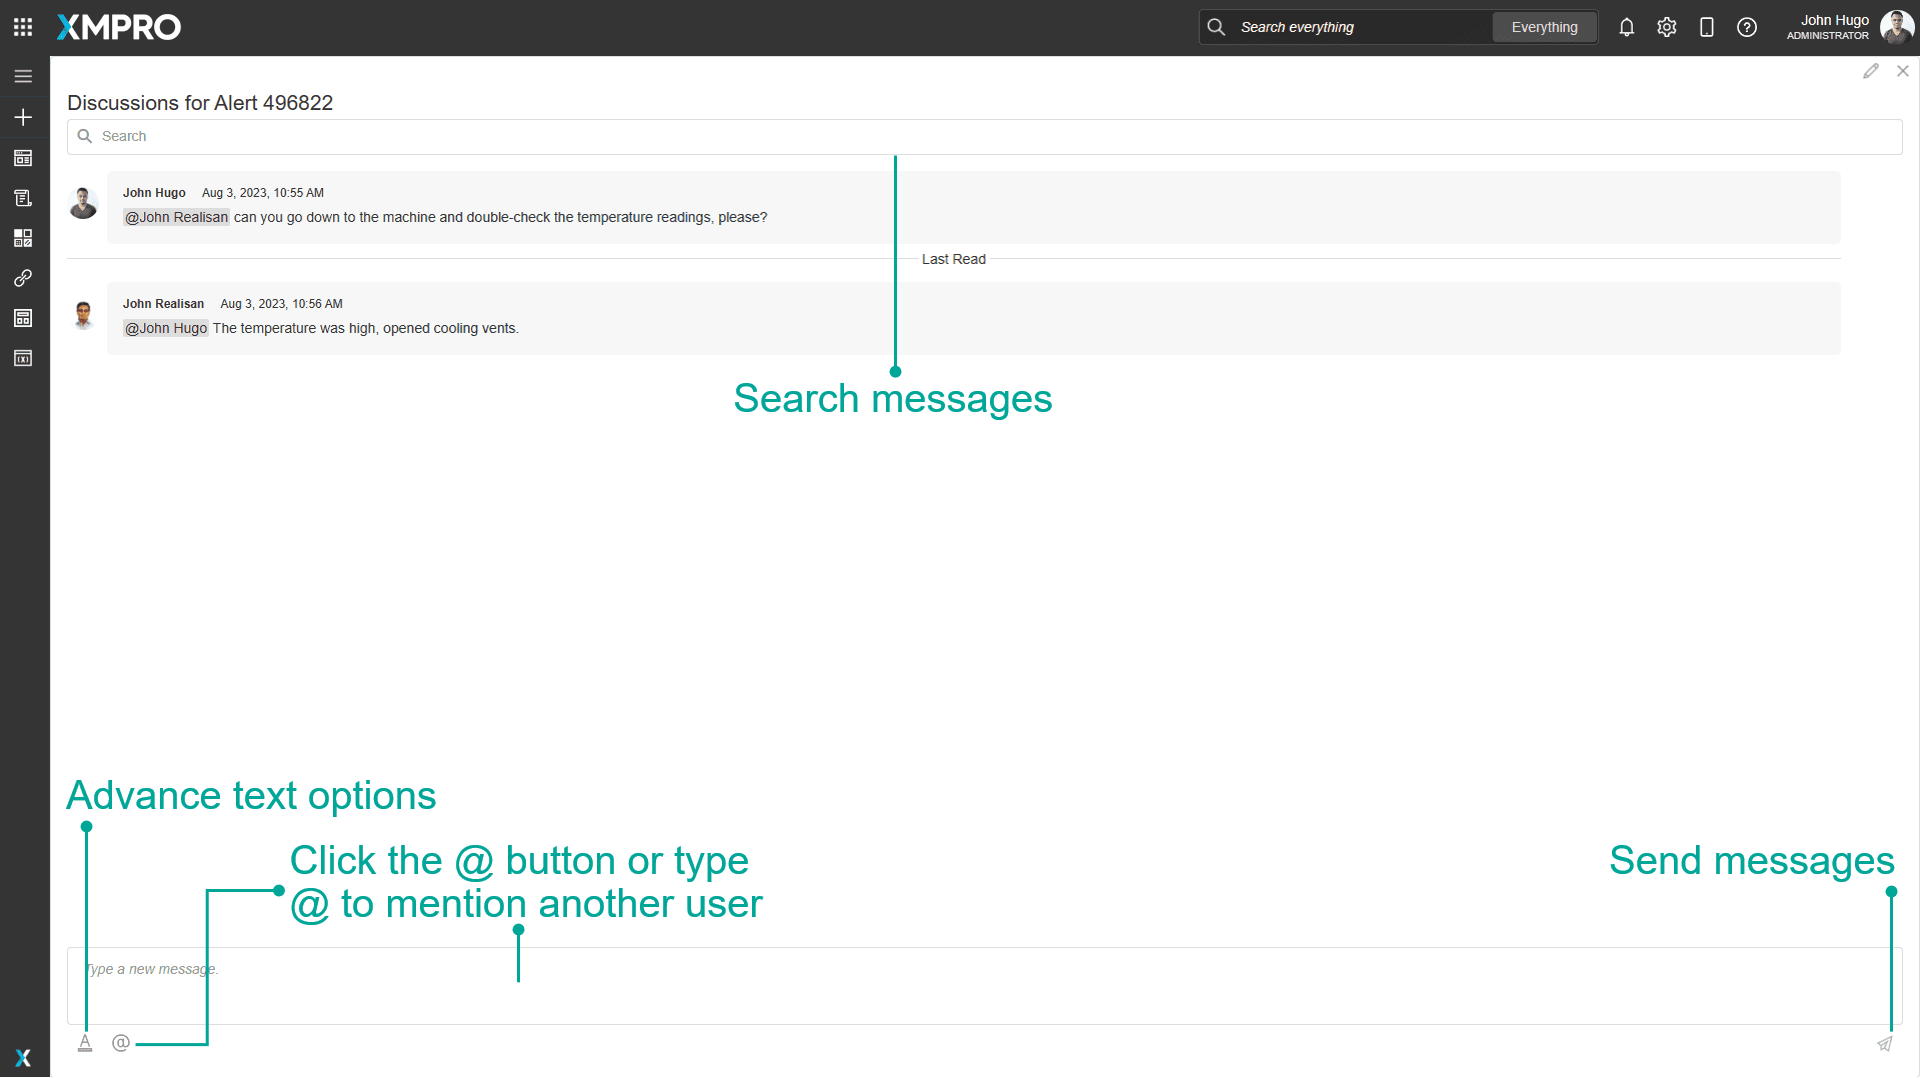The height and width of the screenshot is (1078, 1920).
Task: Open the settings gear in the top bar
Action: pos(1666,27)
